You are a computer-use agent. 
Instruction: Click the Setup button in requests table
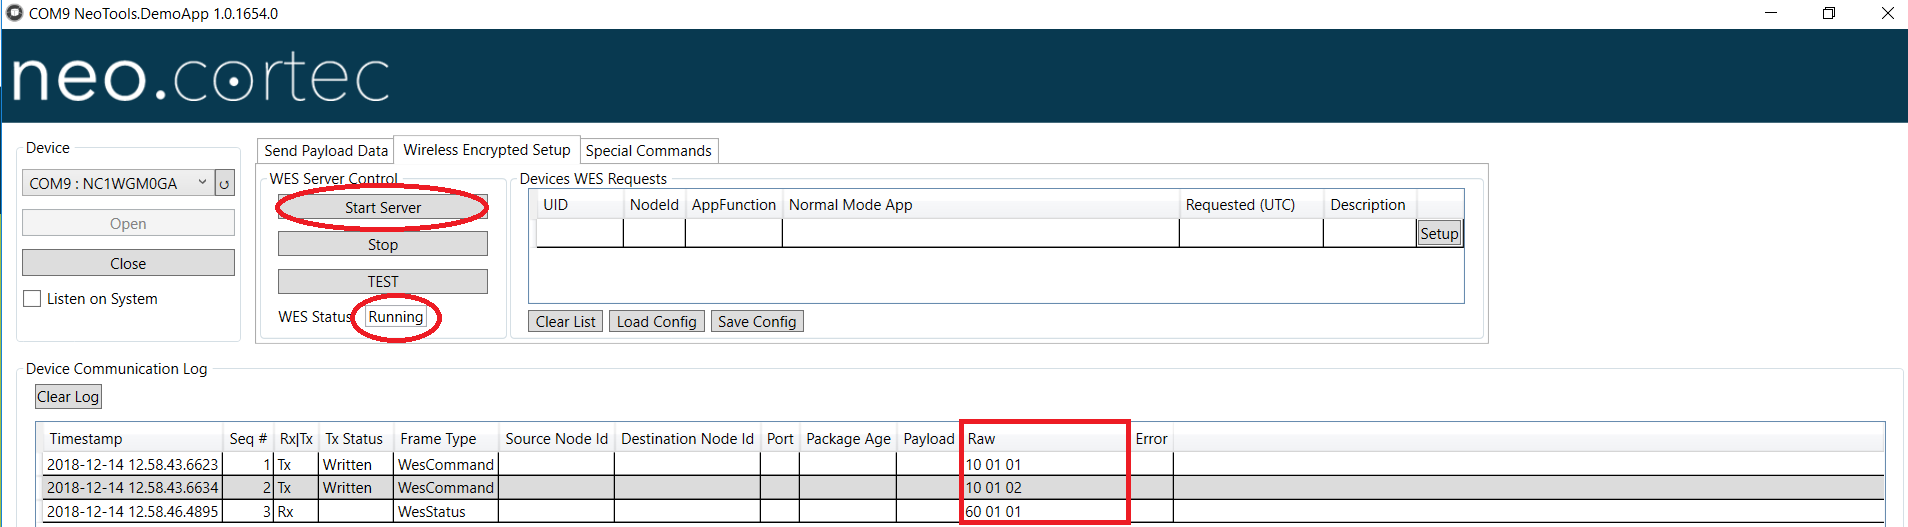pyautogui.click(x=1440, y=233)
